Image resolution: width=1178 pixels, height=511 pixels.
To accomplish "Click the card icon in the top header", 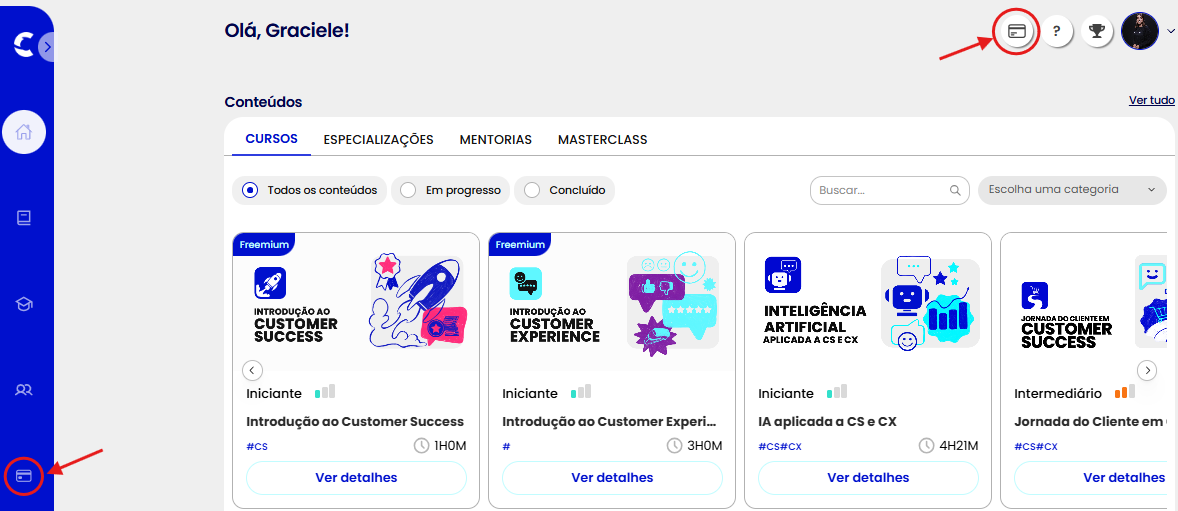I will [x=1016, y=32].
